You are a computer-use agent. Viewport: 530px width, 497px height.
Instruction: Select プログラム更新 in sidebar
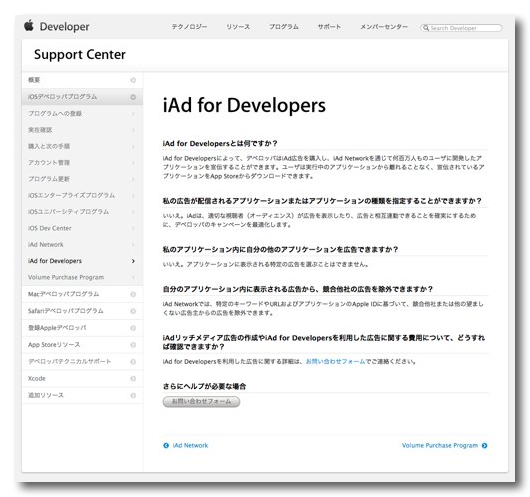(x=82, y=179)
